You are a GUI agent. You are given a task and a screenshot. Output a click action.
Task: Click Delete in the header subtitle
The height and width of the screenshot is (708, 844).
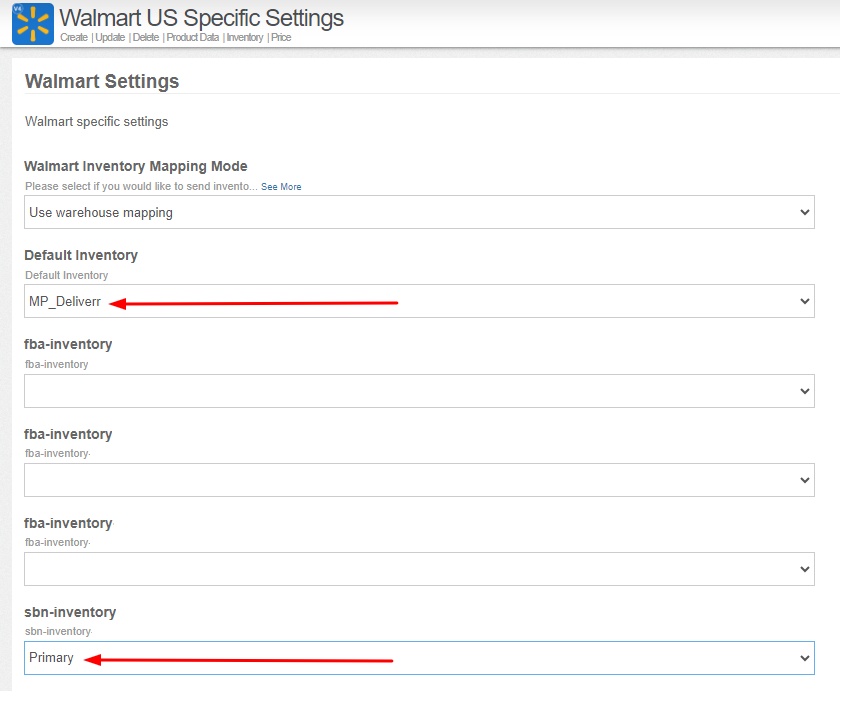pos(145,37)
